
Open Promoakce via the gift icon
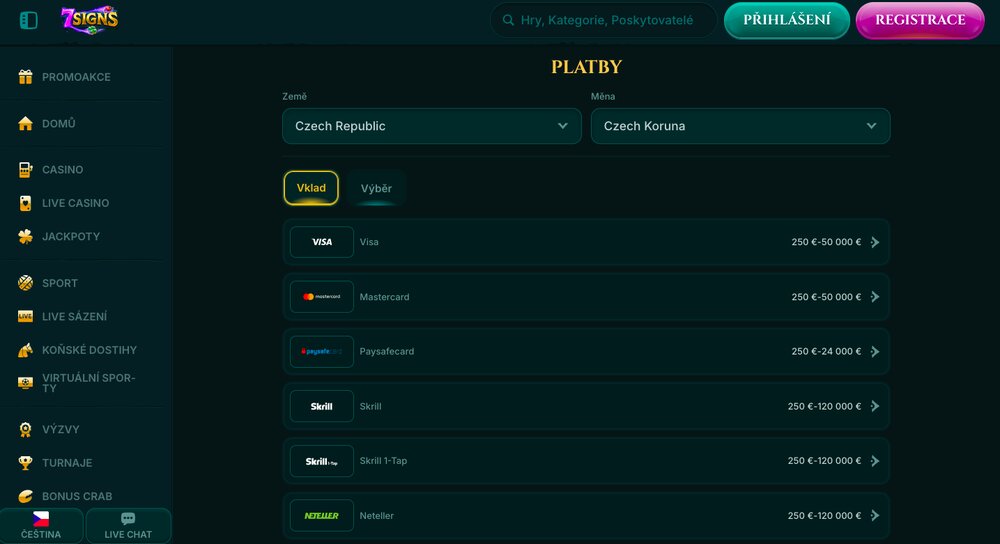[26, 77]
